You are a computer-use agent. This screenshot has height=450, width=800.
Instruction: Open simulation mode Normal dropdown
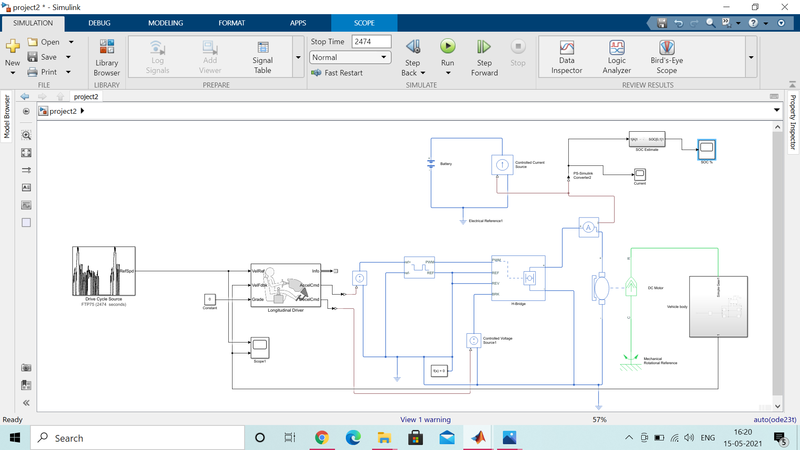[x=350, y=57]
